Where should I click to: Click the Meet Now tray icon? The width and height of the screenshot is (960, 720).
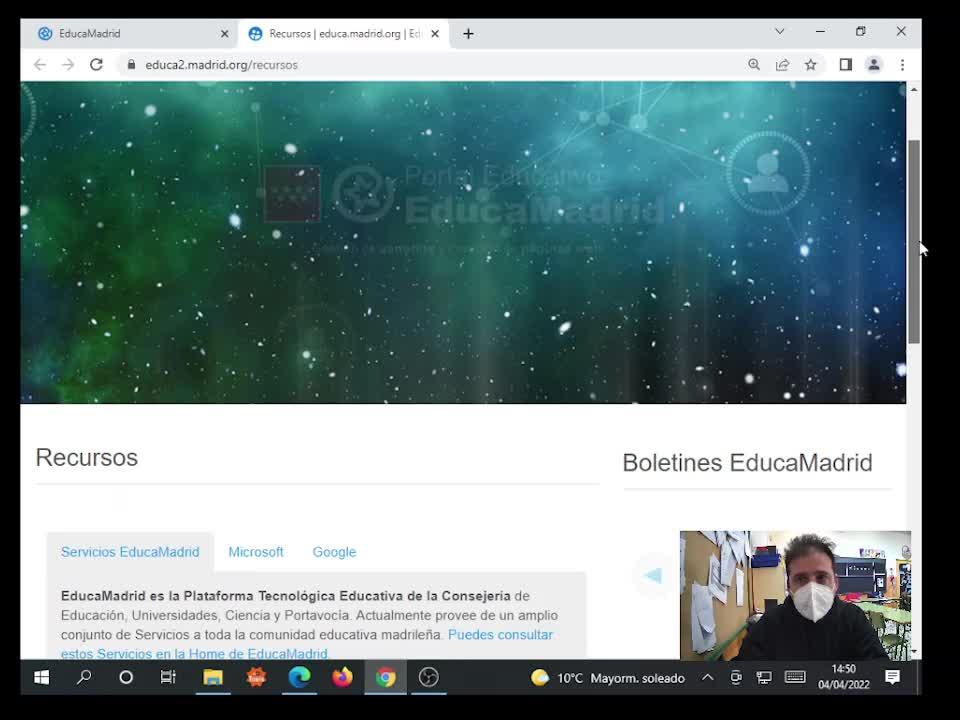[x=735, y=677]
